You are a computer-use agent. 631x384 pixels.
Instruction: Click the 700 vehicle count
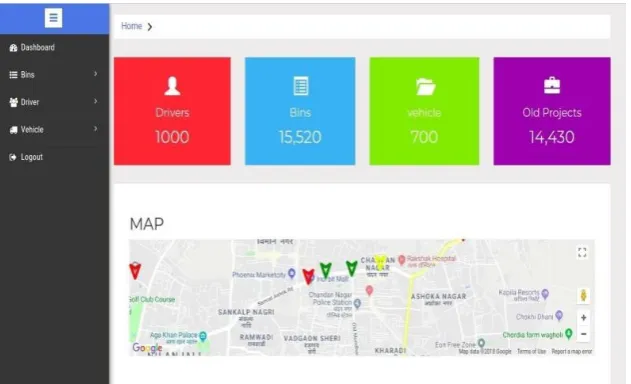pyautogui.click(x=424, y=137)
